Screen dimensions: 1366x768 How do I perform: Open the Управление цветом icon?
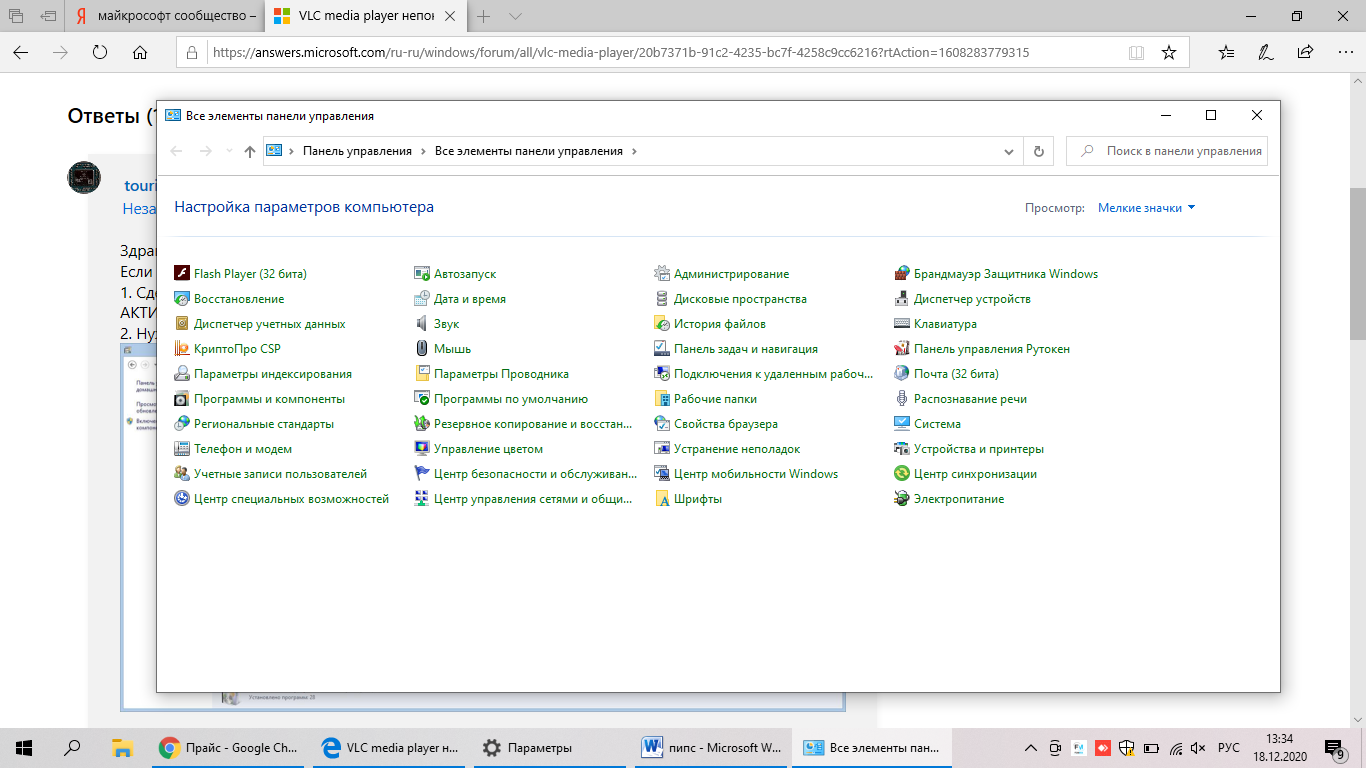(x=422, y=448)
